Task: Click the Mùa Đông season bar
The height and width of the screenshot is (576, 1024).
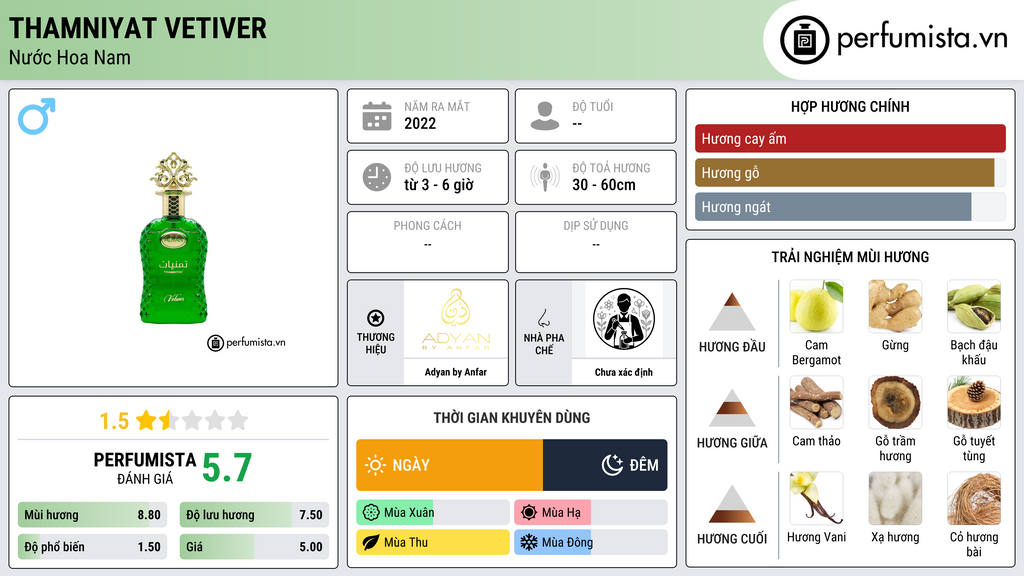Action: (590, 542)
